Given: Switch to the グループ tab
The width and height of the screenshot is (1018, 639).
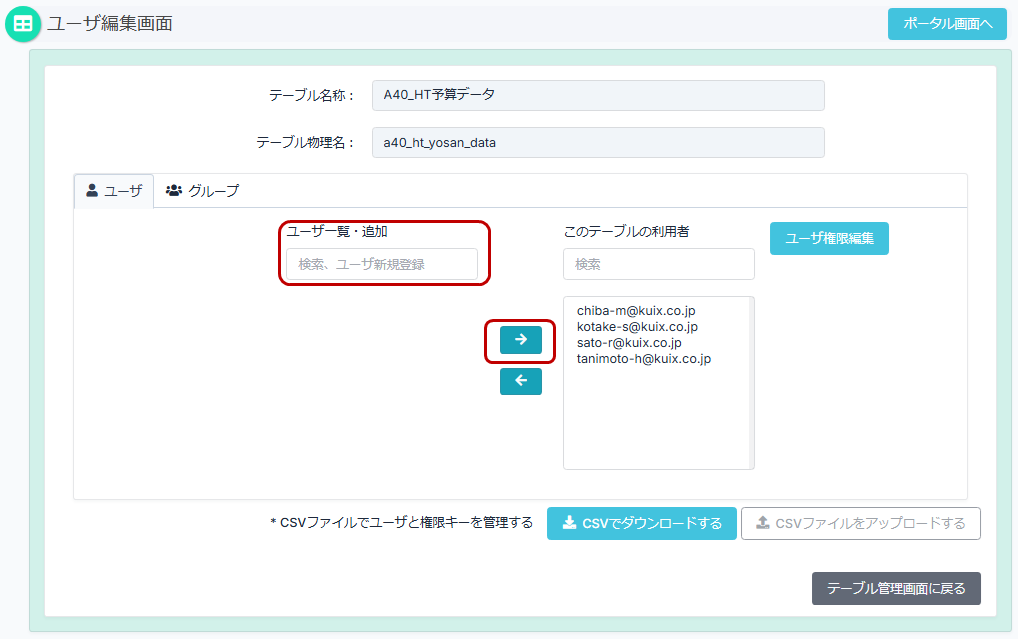Looking at the screenshot, I should tap(203, 190).
